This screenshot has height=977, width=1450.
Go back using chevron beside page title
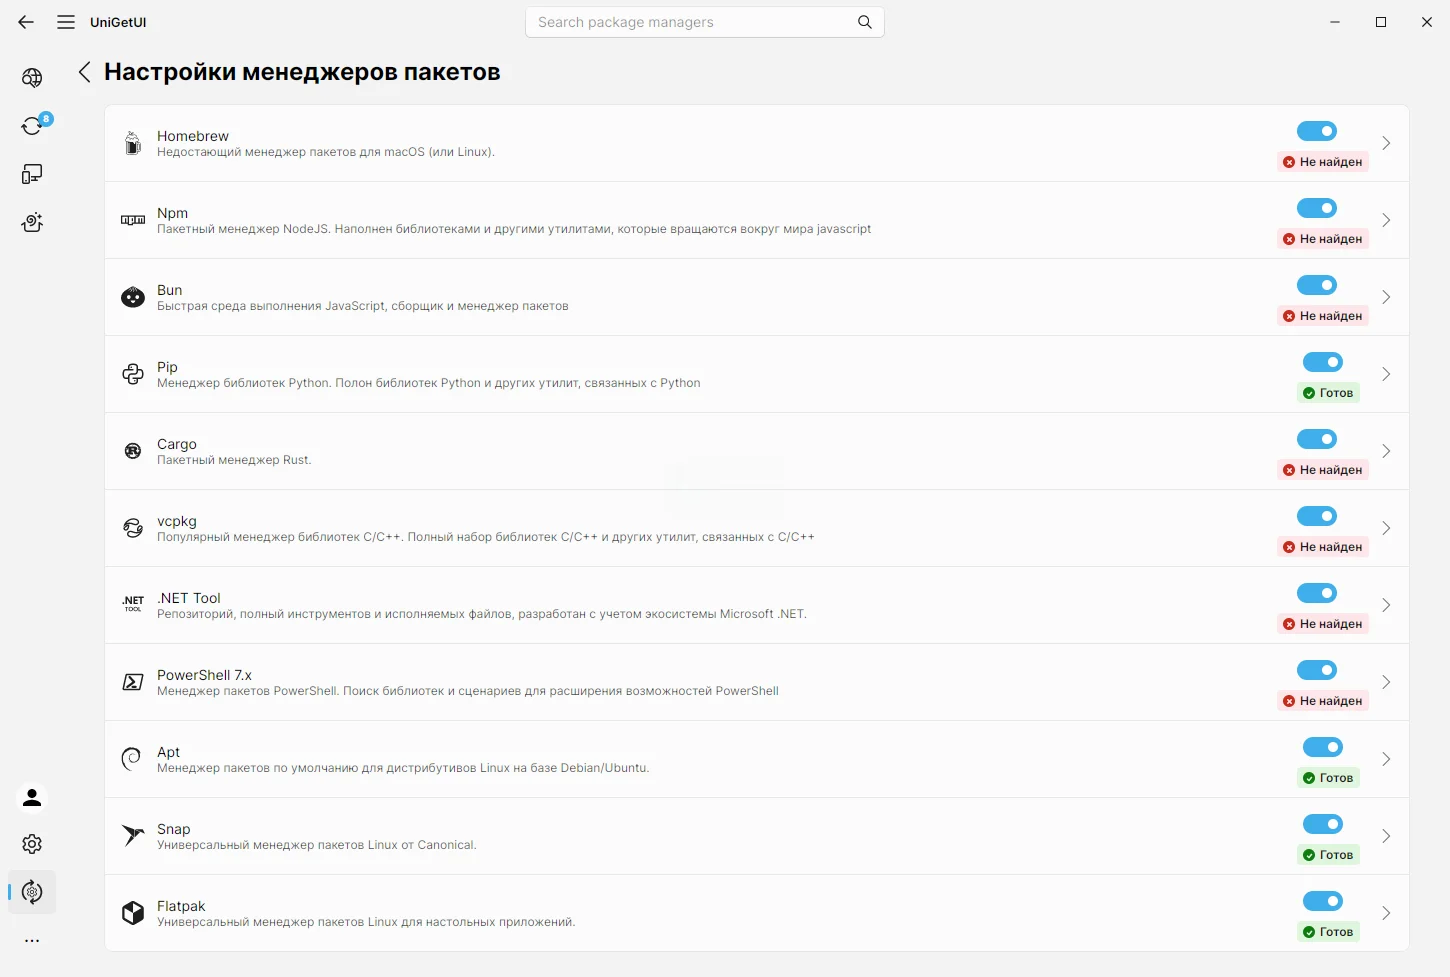84,72
